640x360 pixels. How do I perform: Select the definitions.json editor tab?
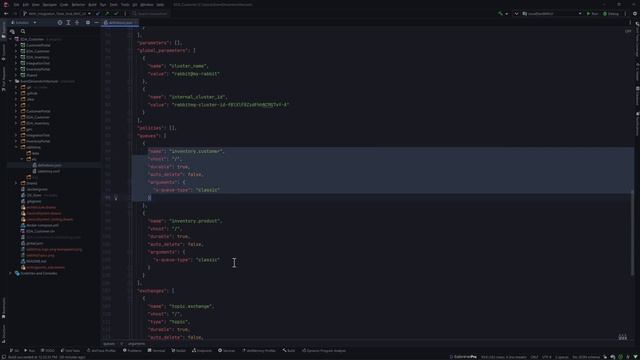coord(120,22)
